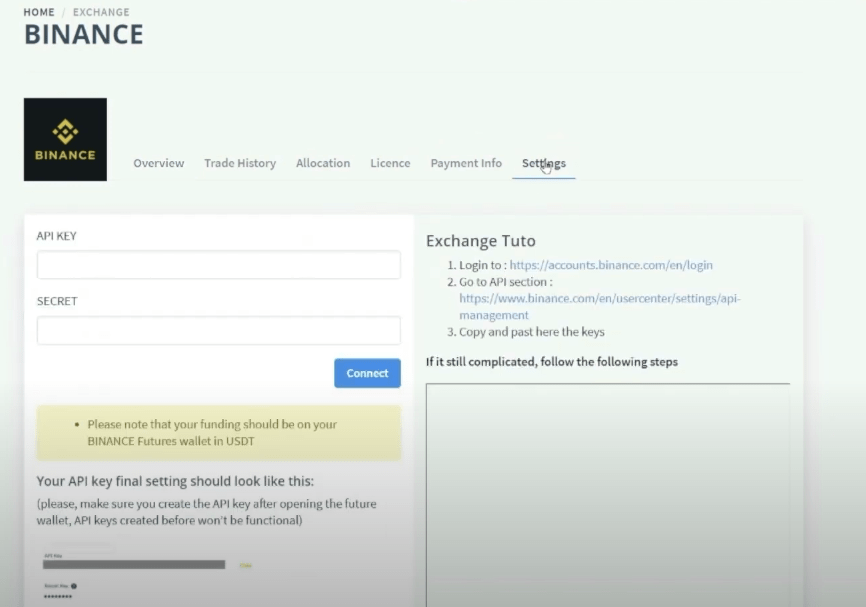Screen dimensions: 866x607
Task: Click the blue Connect button
Action: [x=367, y=373]
